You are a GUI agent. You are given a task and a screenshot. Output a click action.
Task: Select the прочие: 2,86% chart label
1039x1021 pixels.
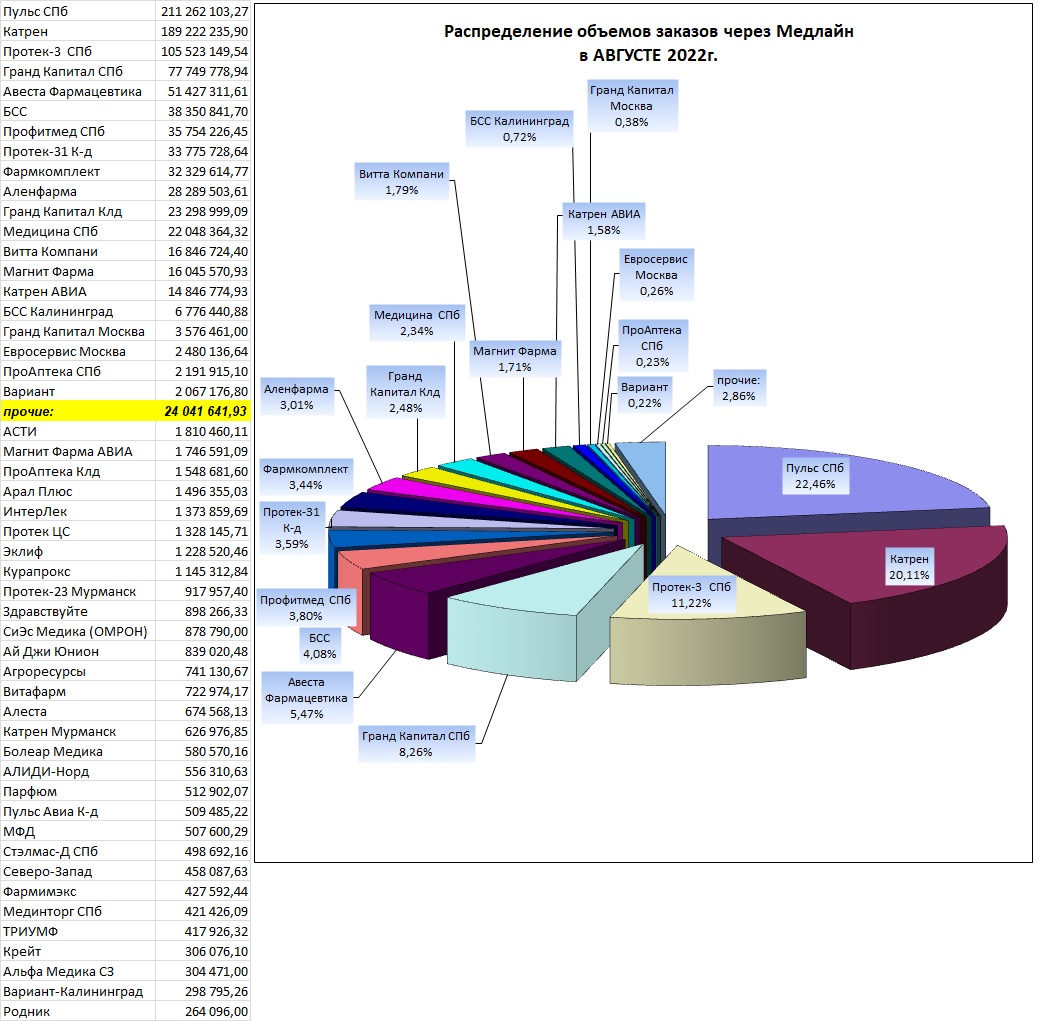(x=739, y=388)
